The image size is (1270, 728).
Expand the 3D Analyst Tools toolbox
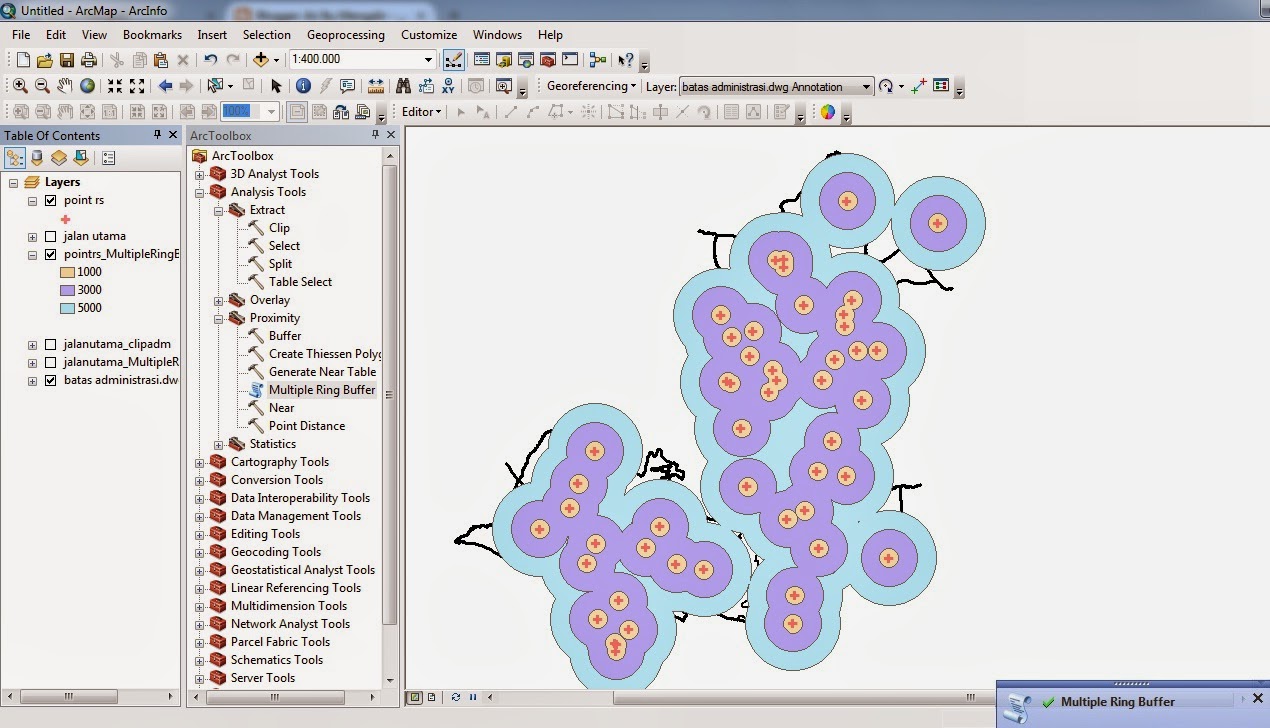pyautogui.click(x=199, y=174)
